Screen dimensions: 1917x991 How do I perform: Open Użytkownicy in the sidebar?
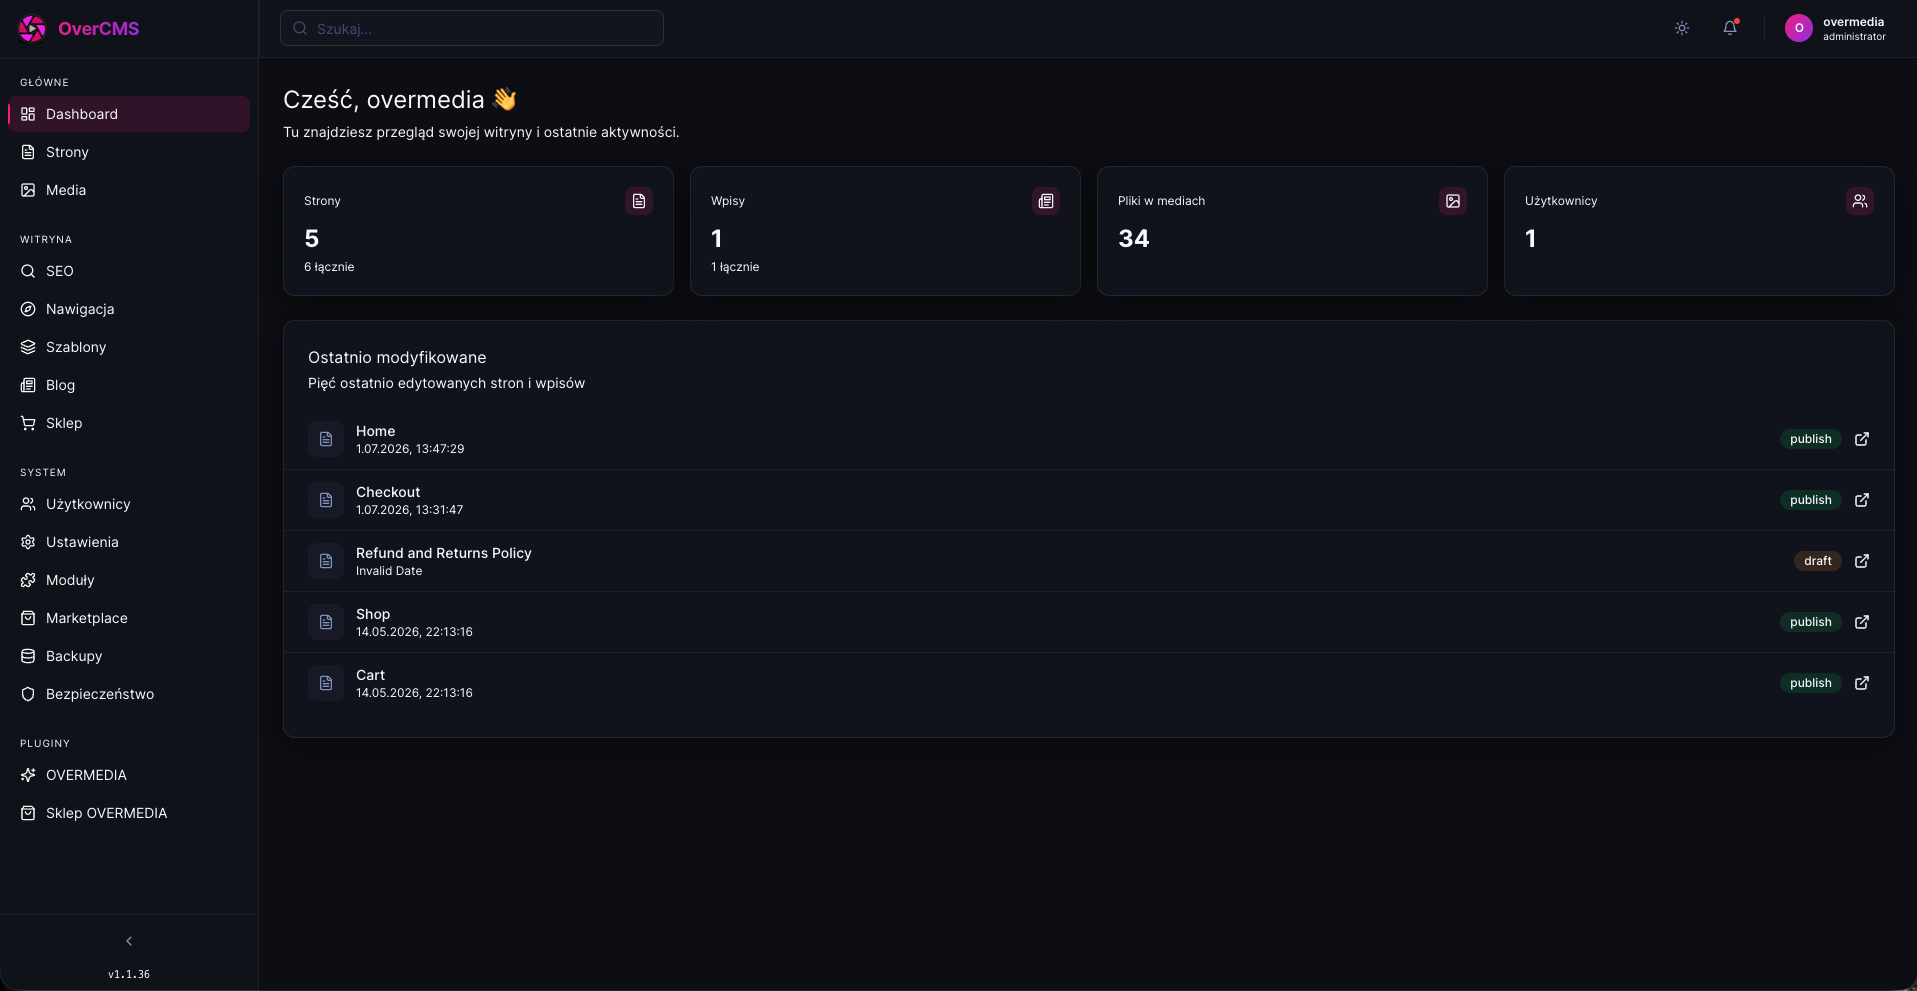point(129,504)
